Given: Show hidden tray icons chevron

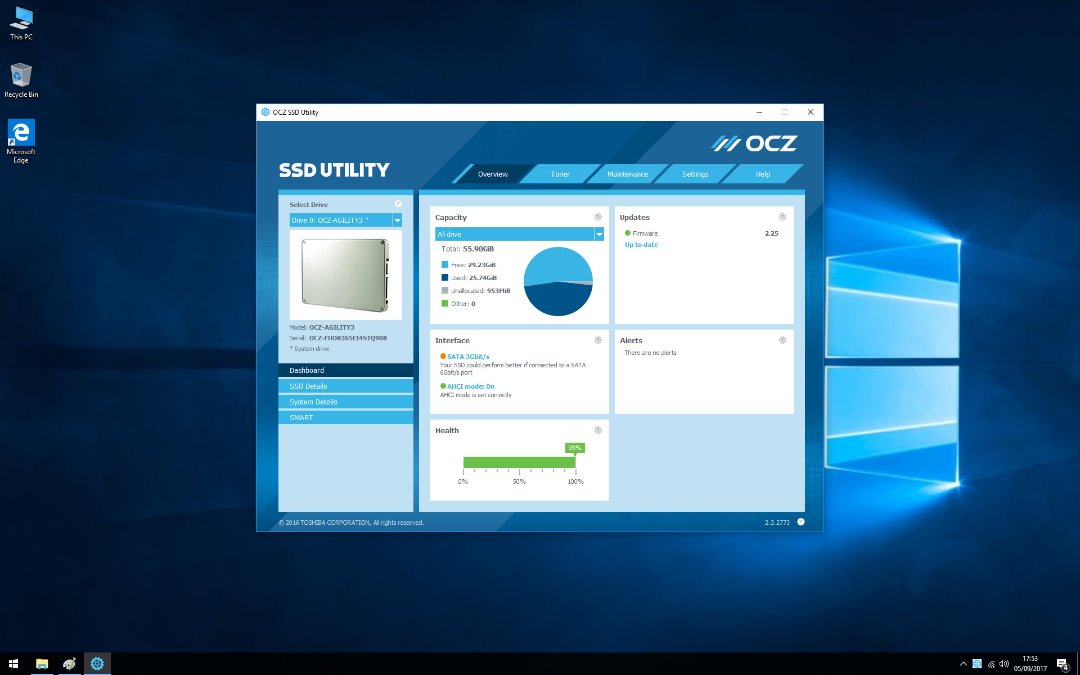Looking at the screenshot, I should 963,664.
